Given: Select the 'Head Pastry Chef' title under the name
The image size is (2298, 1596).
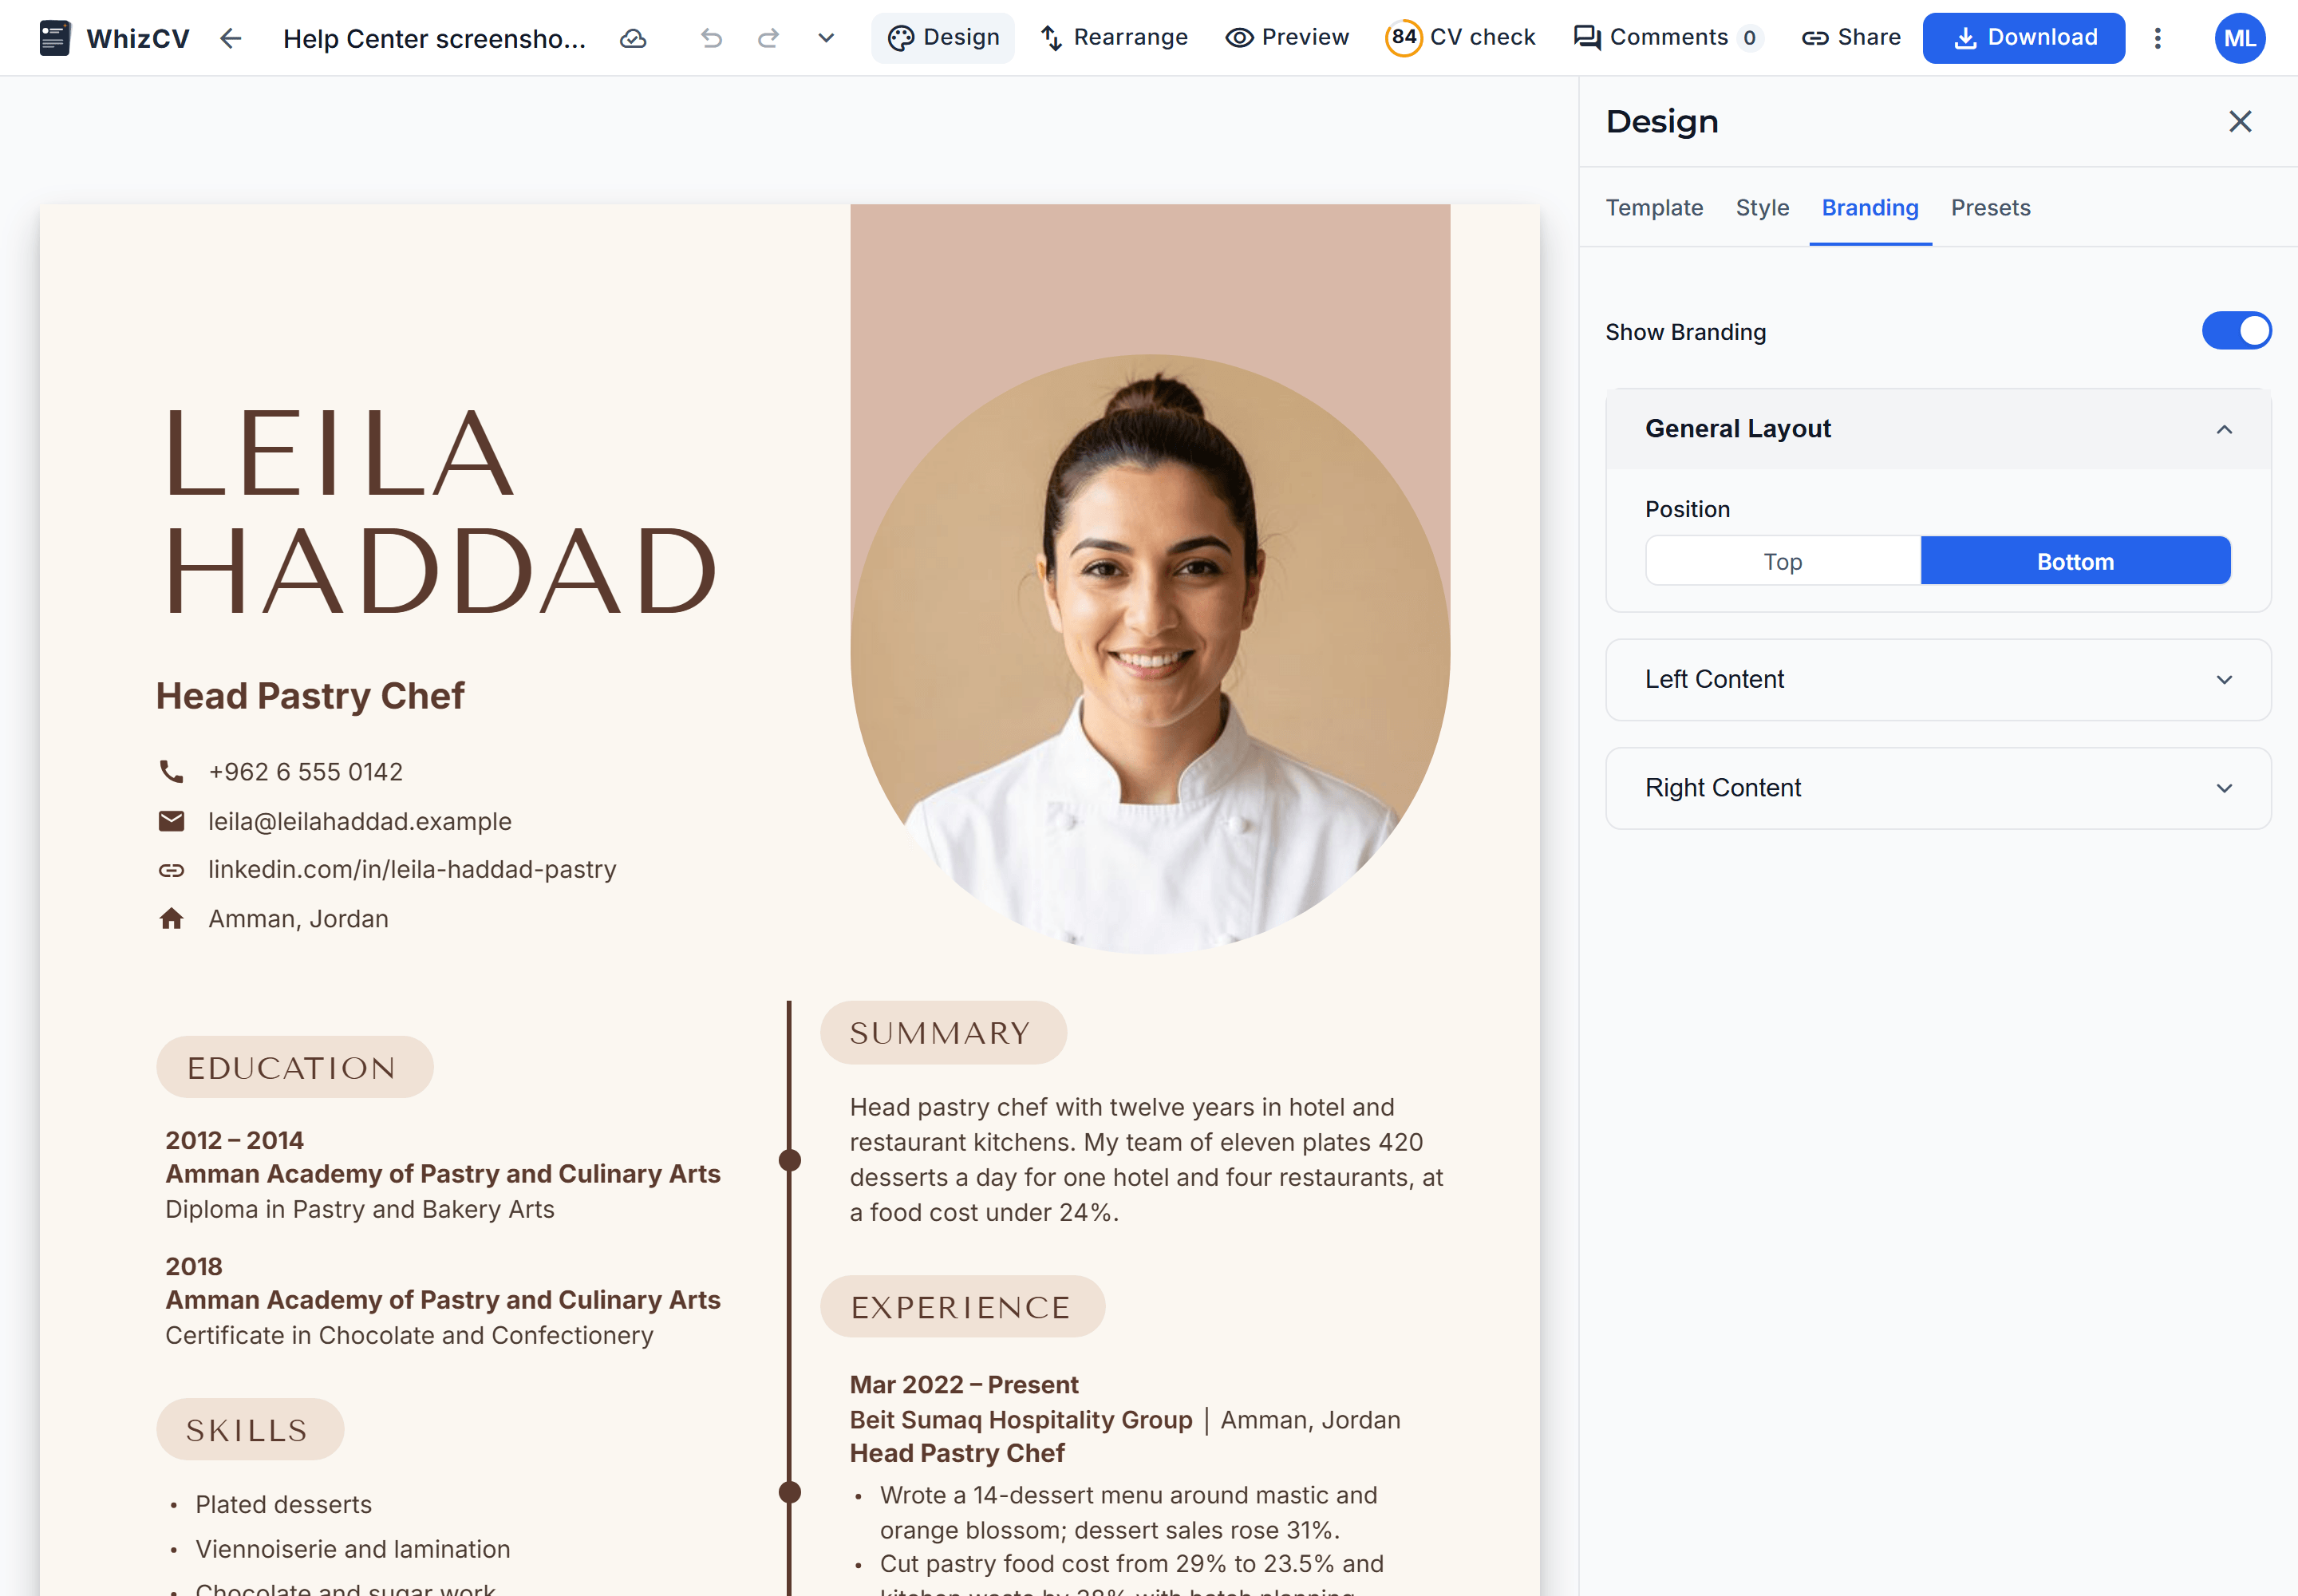Looking at the screenshot, I should [310, 695].
